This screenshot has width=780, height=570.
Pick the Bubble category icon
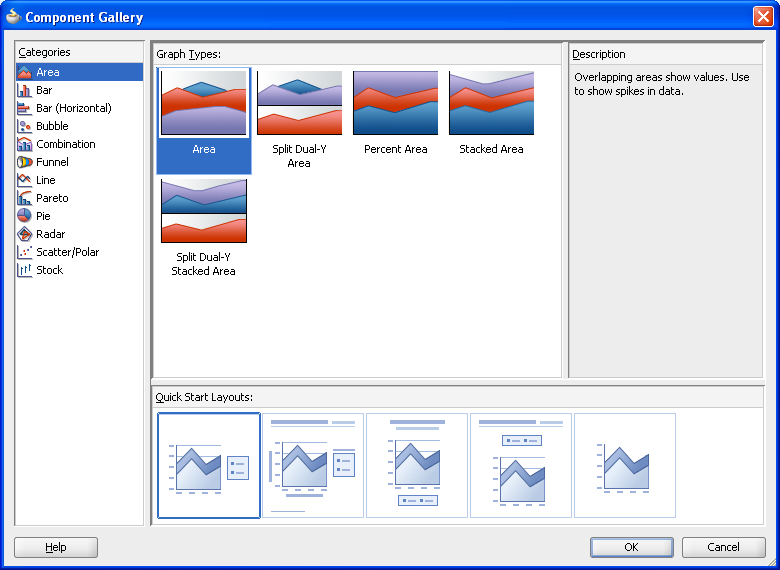(24, 126)
